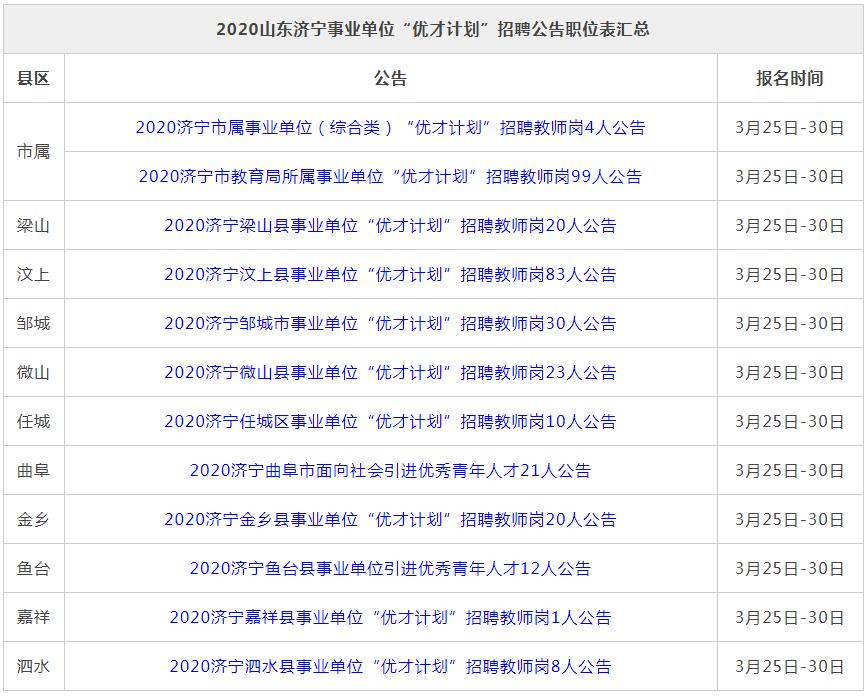The image size is (868, 697).
Task: Click the 3月25日-30日 date in 泗水 row
Action: pyautogui.click(x=790, y=666)
